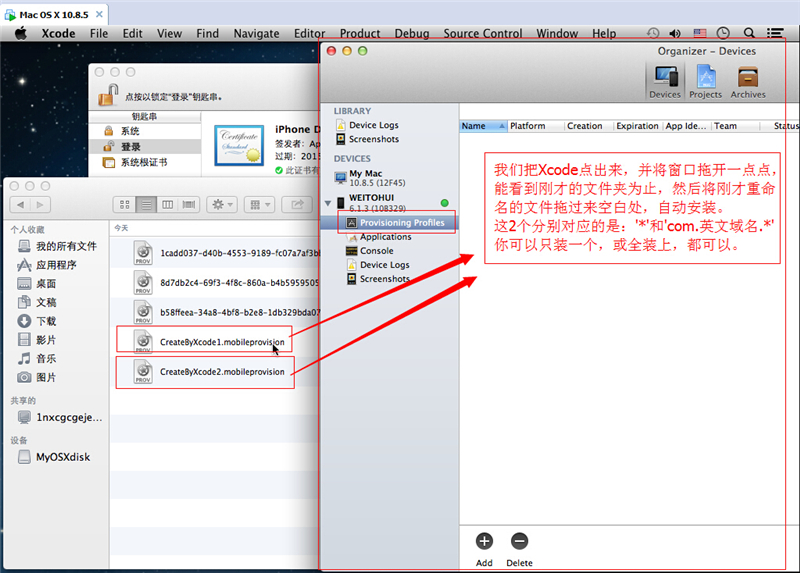Sort profiles by App Identifier column

[x=686, y=126]
